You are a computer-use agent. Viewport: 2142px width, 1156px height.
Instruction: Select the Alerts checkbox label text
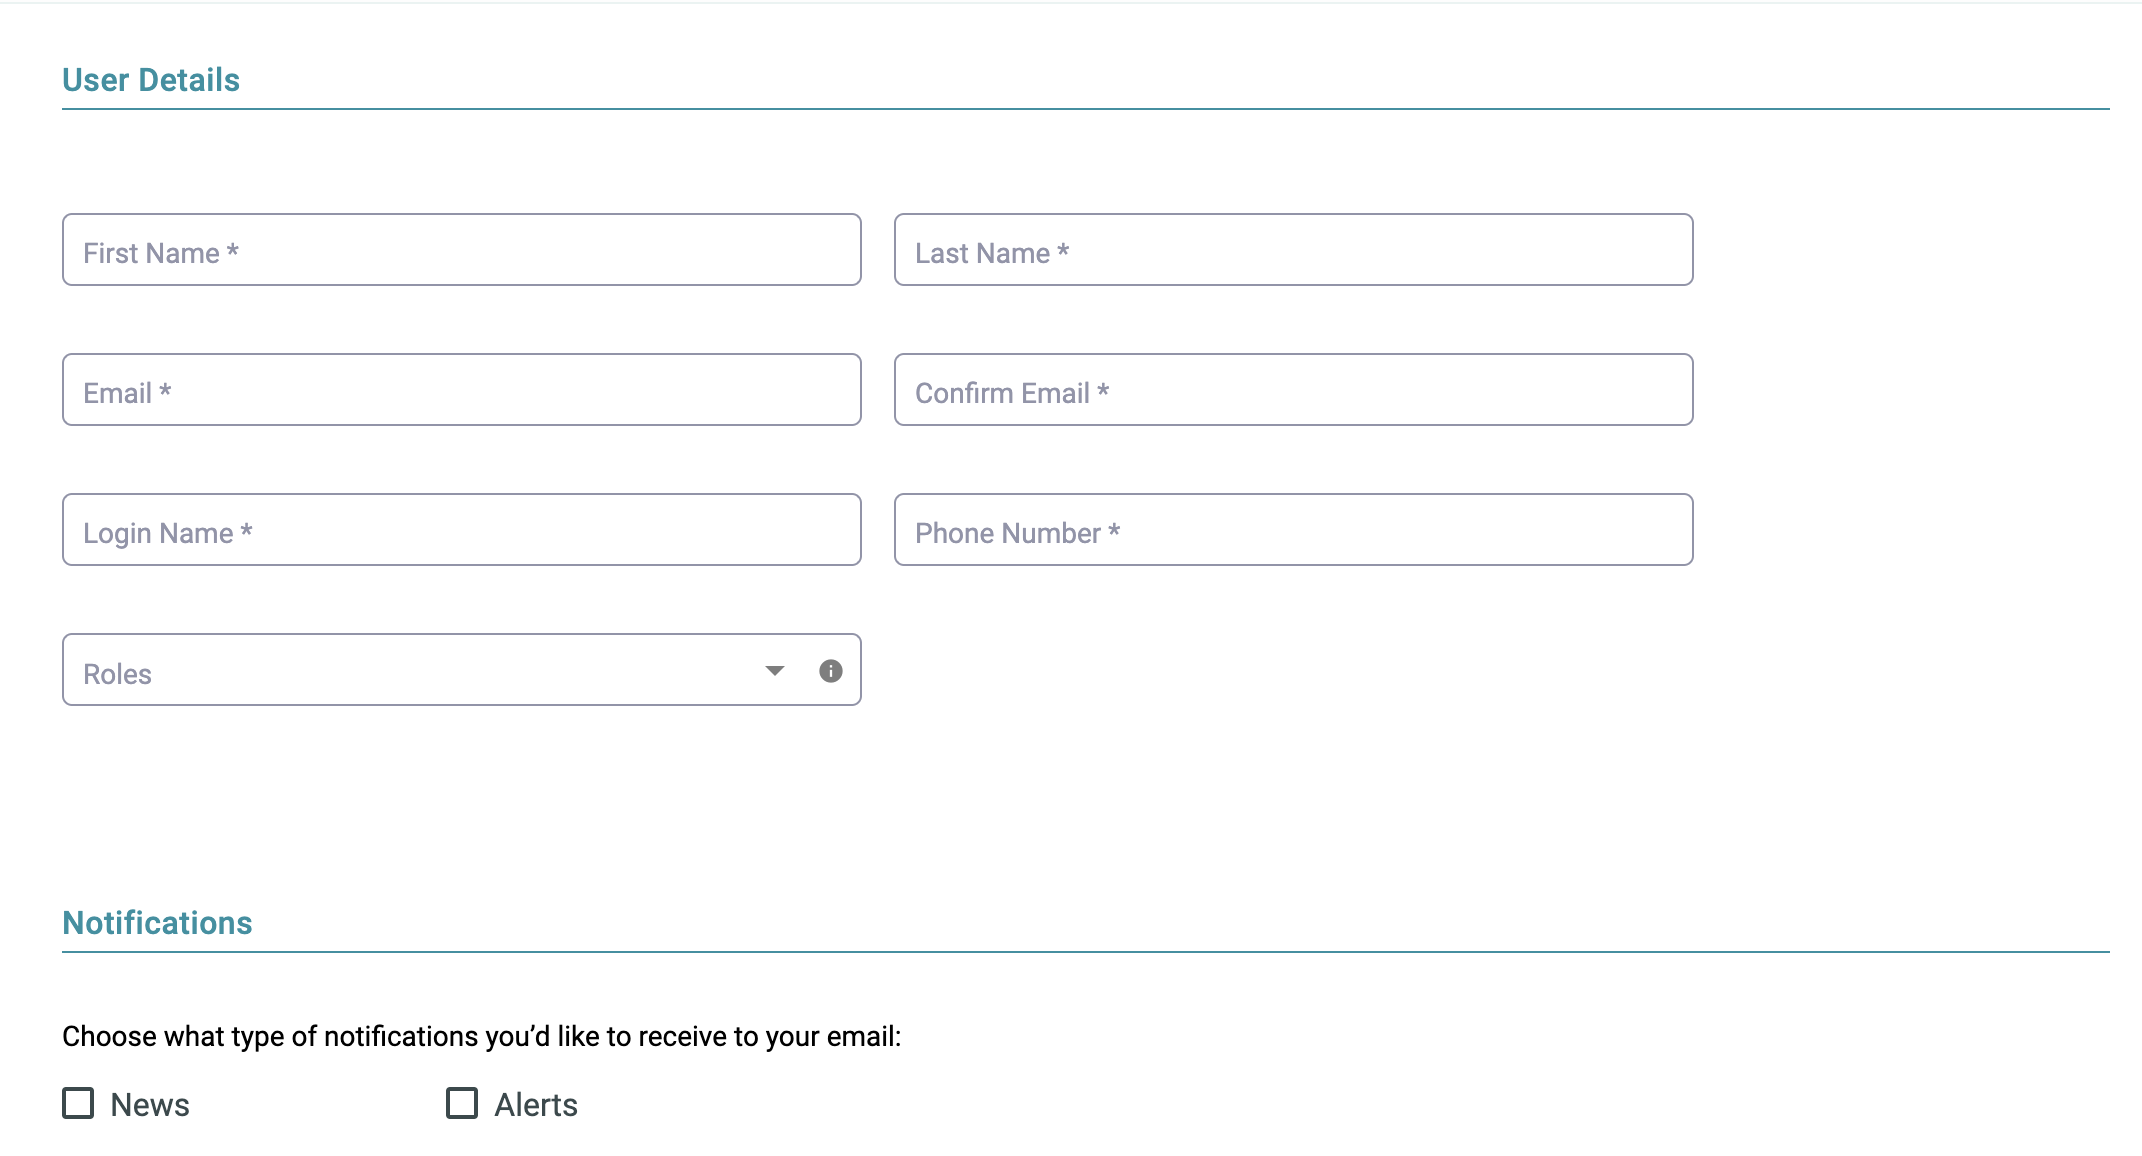tap(536, 1105)
